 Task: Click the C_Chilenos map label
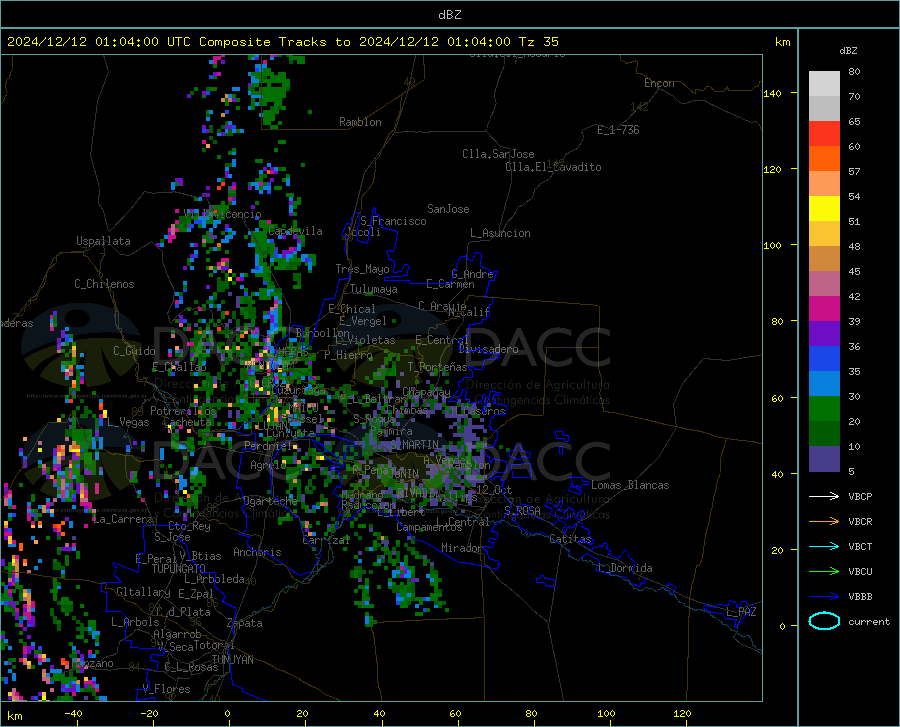[x=104, y=284]
